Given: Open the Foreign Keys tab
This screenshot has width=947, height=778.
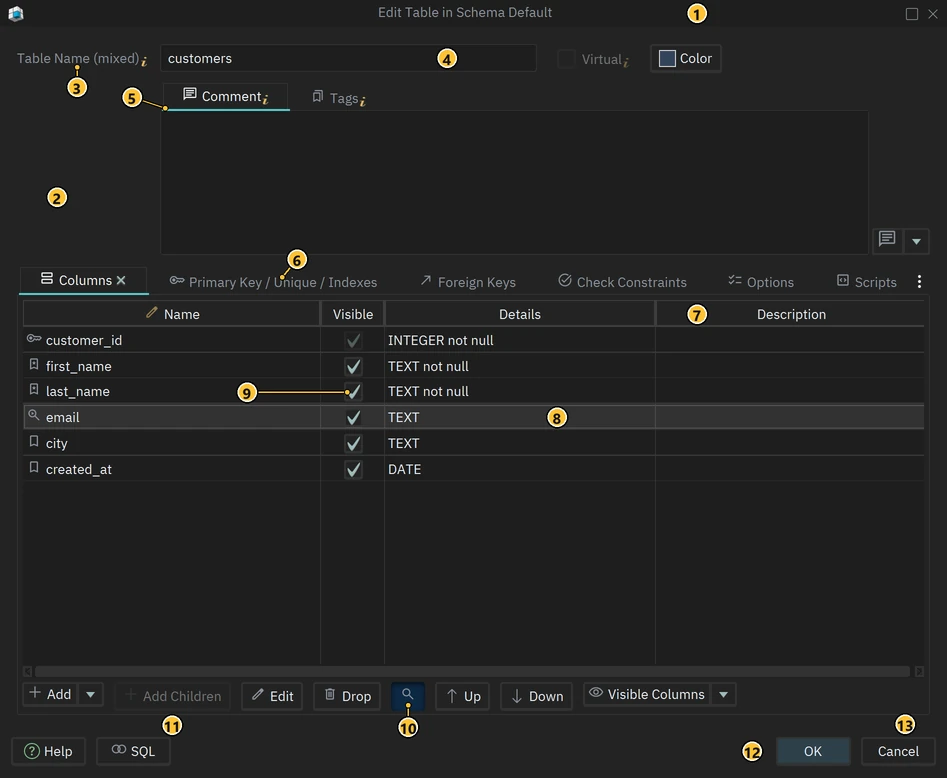Looking at the screenshot, I should coord(468,282).
